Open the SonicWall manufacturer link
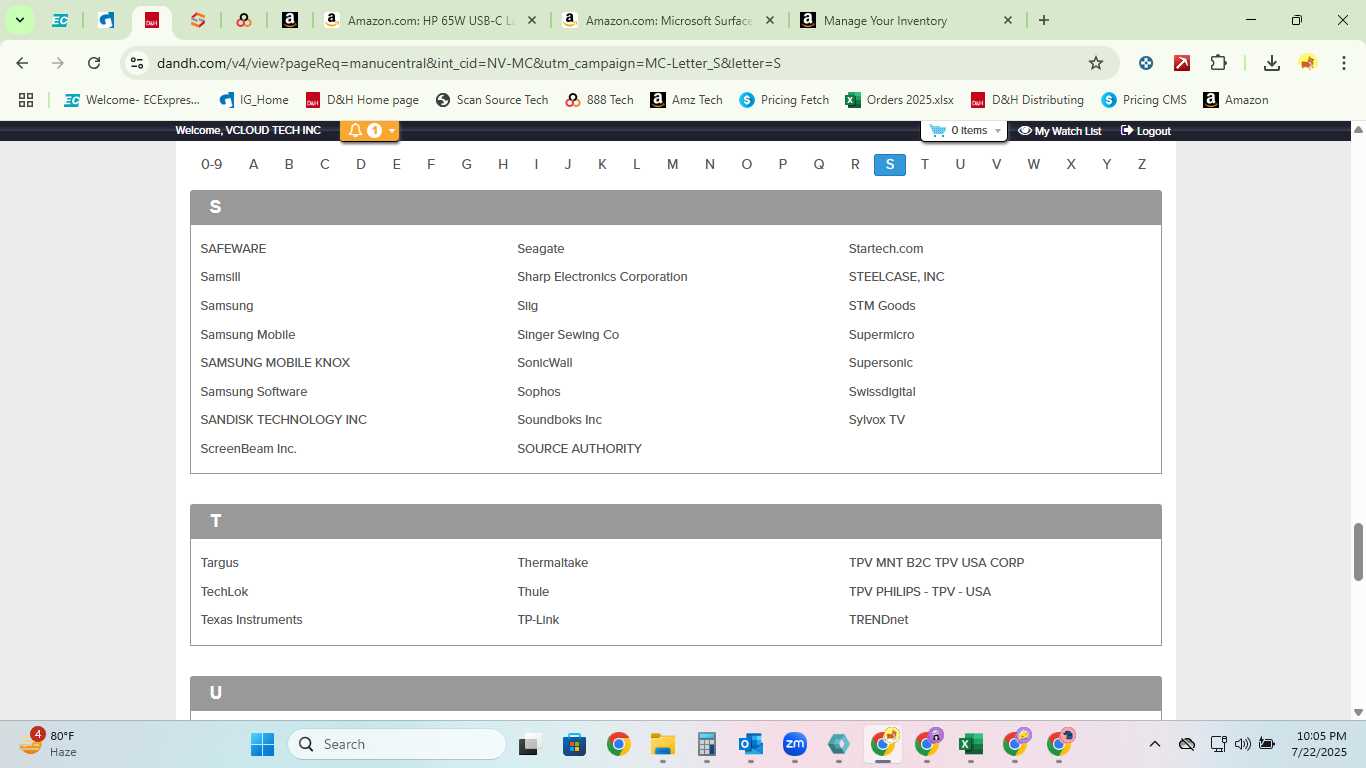The width and height of the screenshot is (1366, 768). [x=545, y=363]
